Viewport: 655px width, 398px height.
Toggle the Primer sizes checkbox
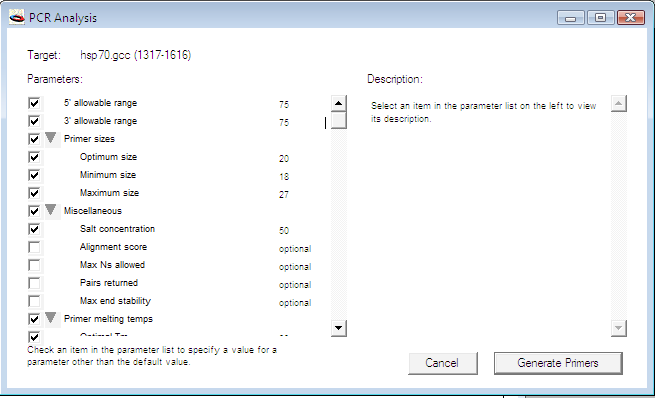[34, 139]
